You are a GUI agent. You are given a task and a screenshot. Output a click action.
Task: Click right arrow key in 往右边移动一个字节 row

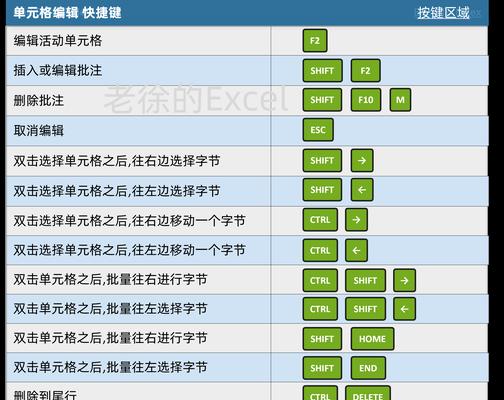pos(356,220)
